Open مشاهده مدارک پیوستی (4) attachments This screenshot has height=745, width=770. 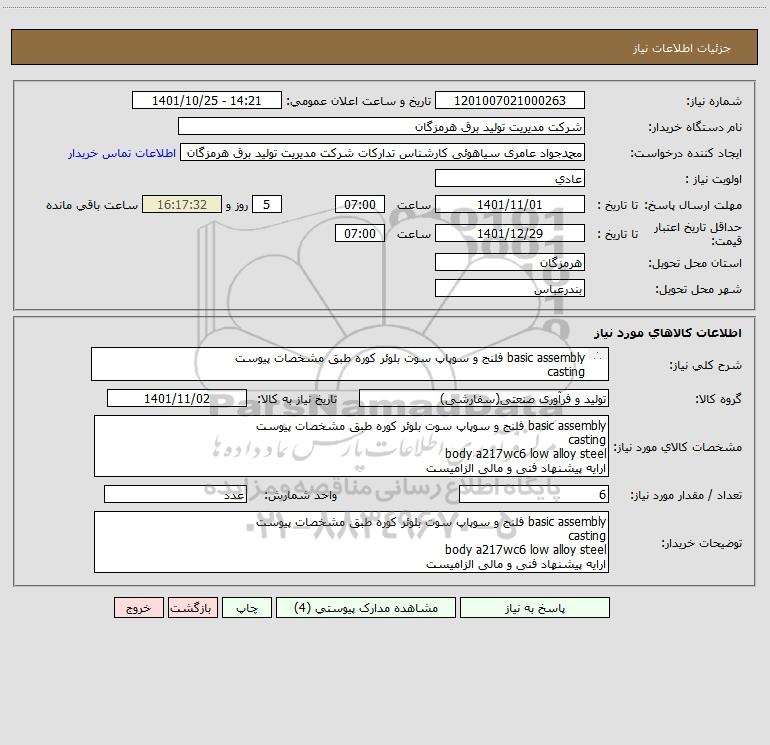pyautogui.click(x=366, y=608)
